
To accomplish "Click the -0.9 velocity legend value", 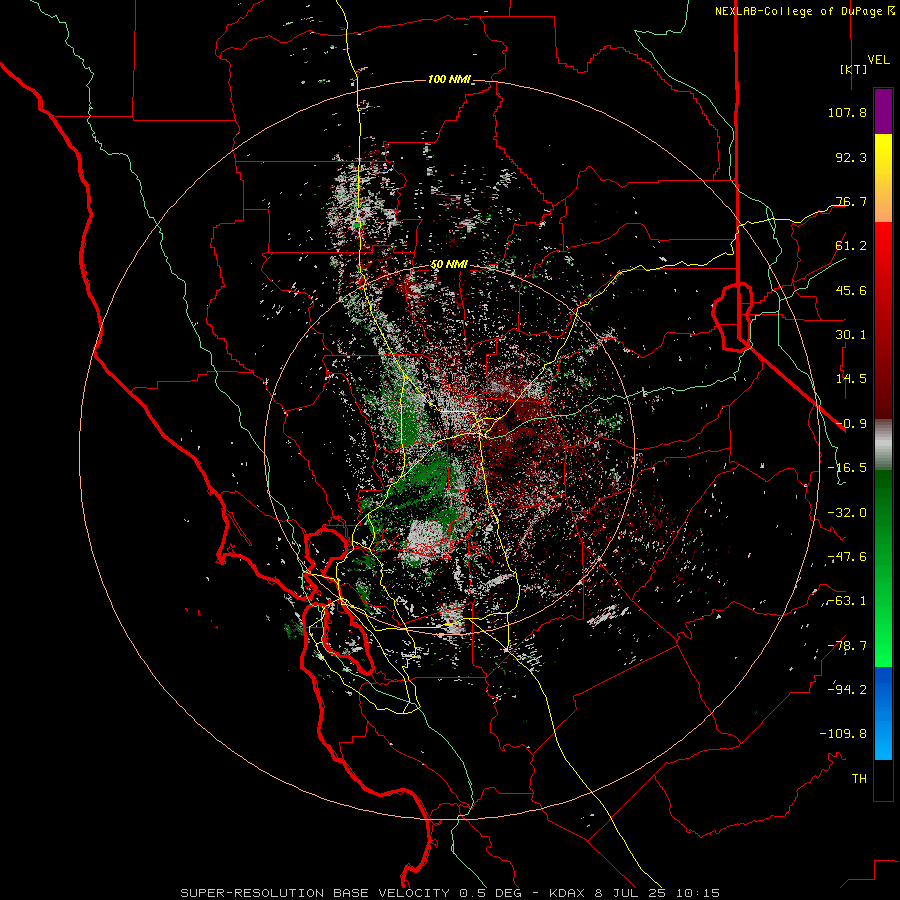I will (x=851, y=424).
